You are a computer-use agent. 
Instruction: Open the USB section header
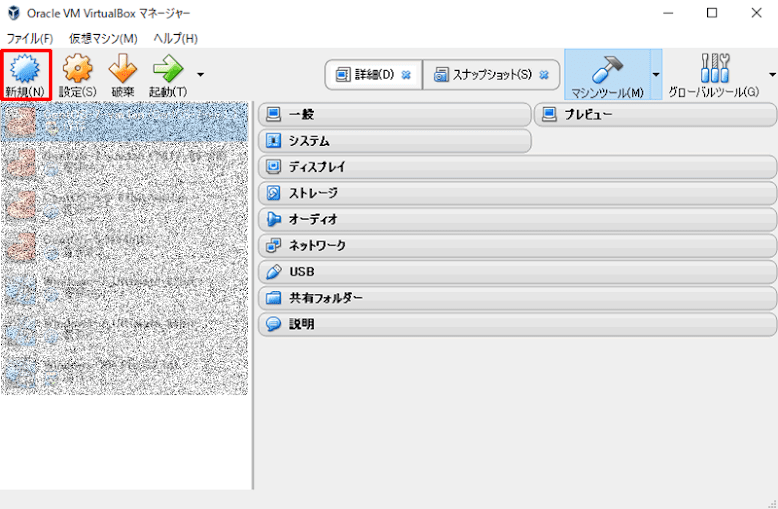pyautogui.click(x=518, y=272)
